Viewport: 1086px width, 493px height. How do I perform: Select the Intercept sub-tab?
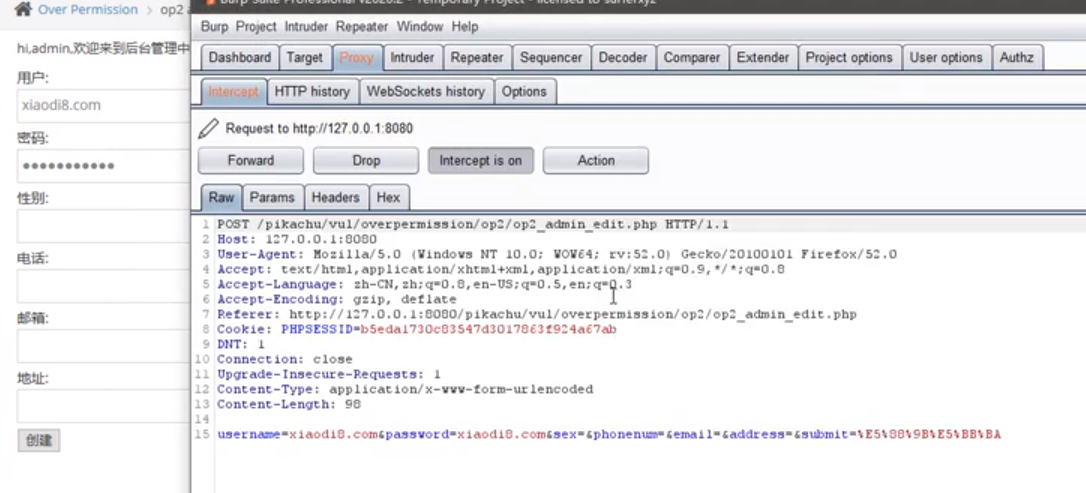(x=233, y=91)
